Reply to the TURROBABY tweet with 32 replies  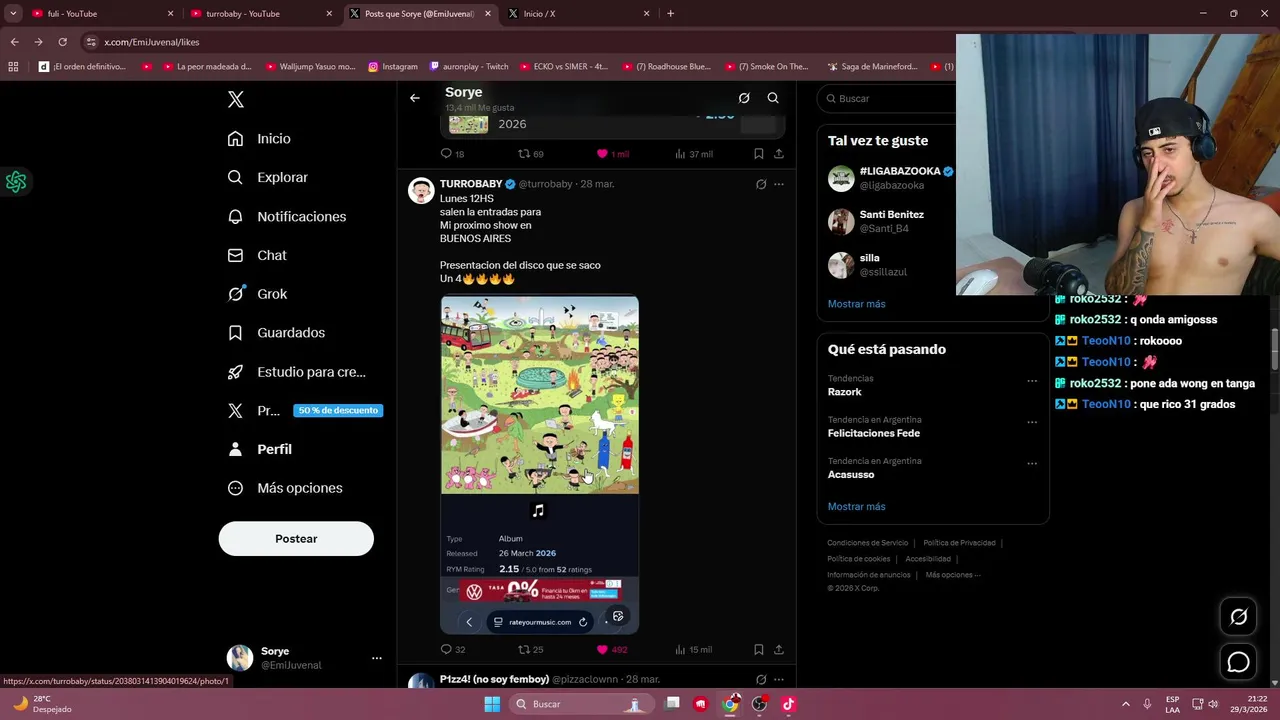447,649
